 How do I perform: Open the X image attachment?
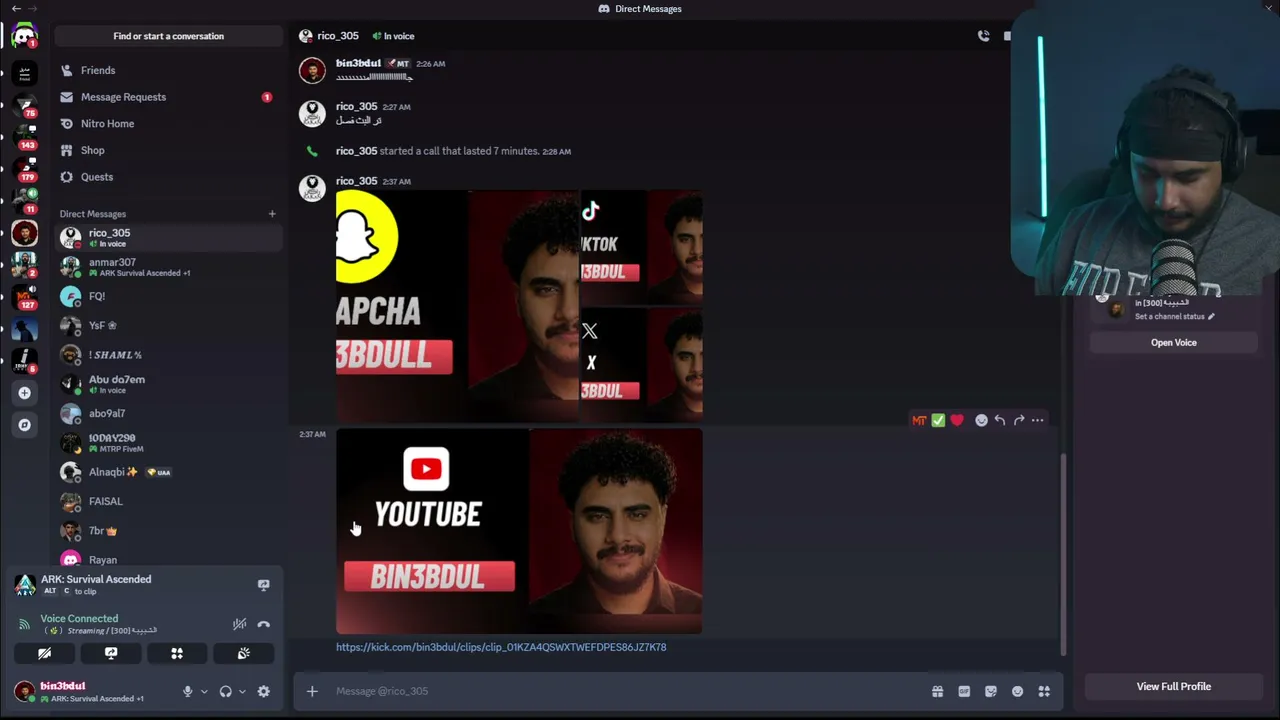tap(642, 364)
